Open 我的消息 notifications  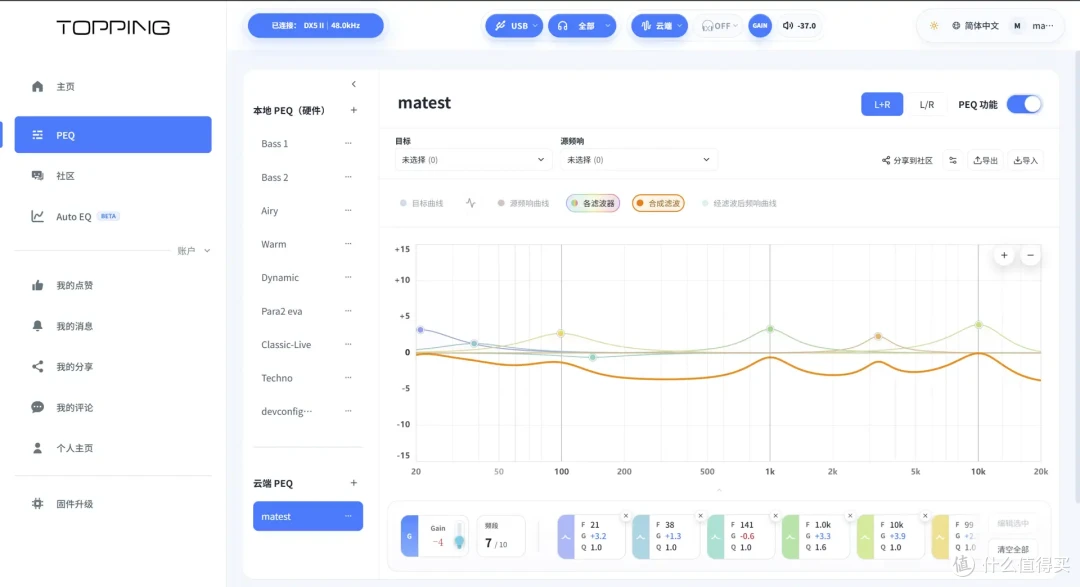[x=74, y=326]
